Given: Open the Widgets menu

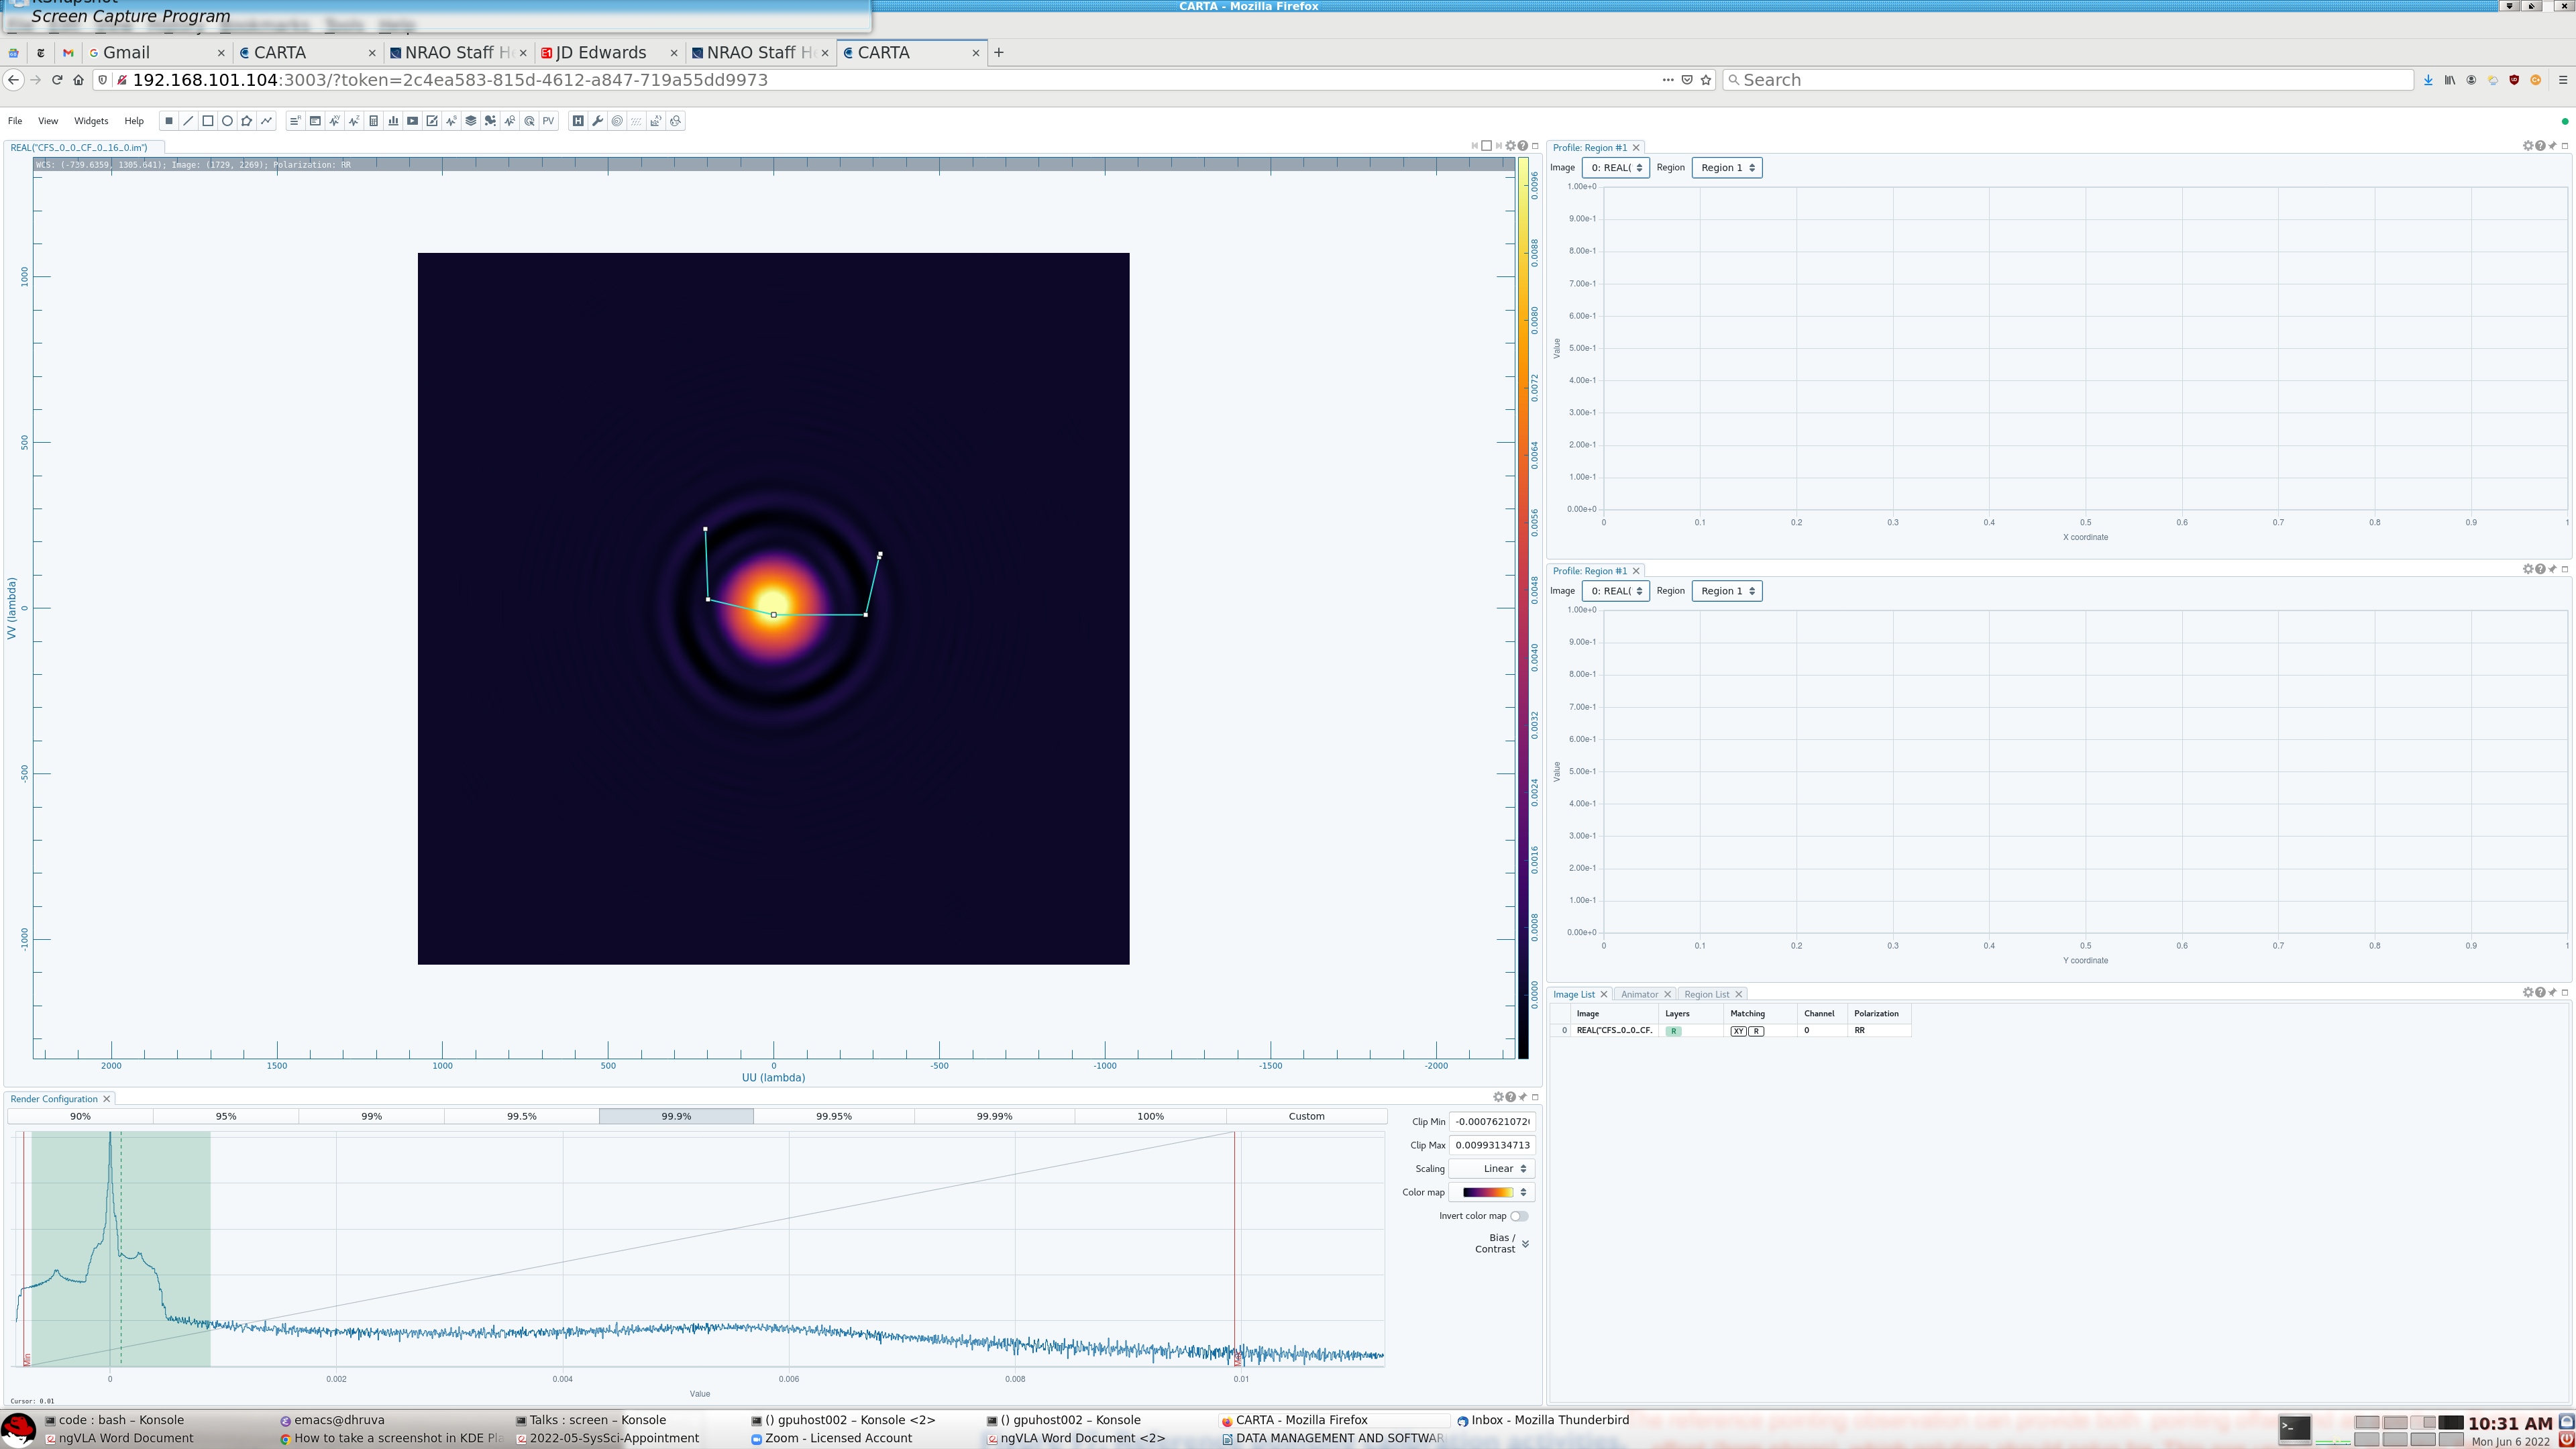Looking at the screenshot, I should (91, 121).
